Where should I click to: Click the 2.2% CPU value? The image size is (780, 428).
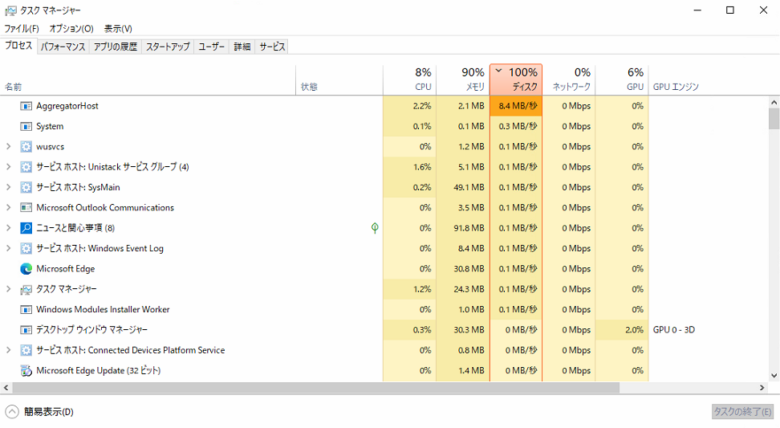422,106
